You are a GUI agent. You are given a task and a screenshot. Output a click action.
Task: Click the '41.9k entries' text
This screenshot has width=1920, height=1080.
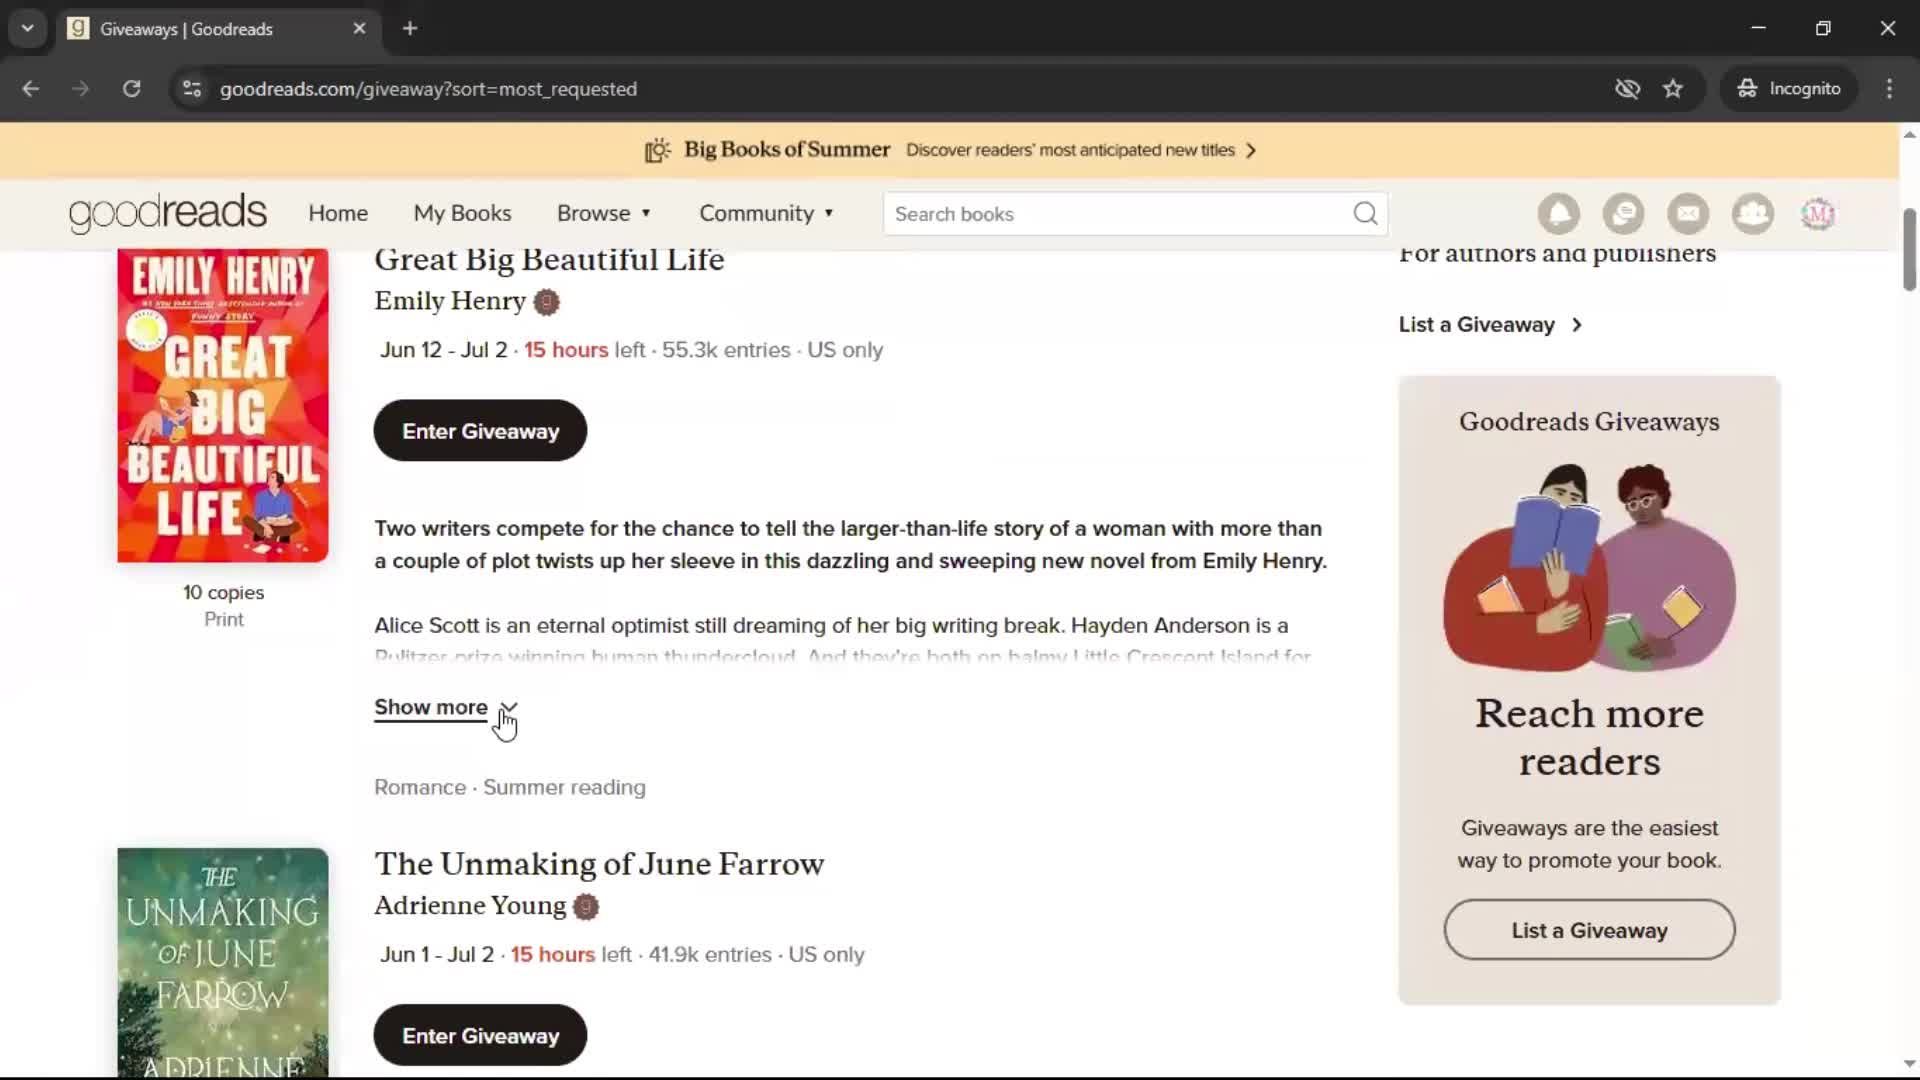click(x=710, y=955)
